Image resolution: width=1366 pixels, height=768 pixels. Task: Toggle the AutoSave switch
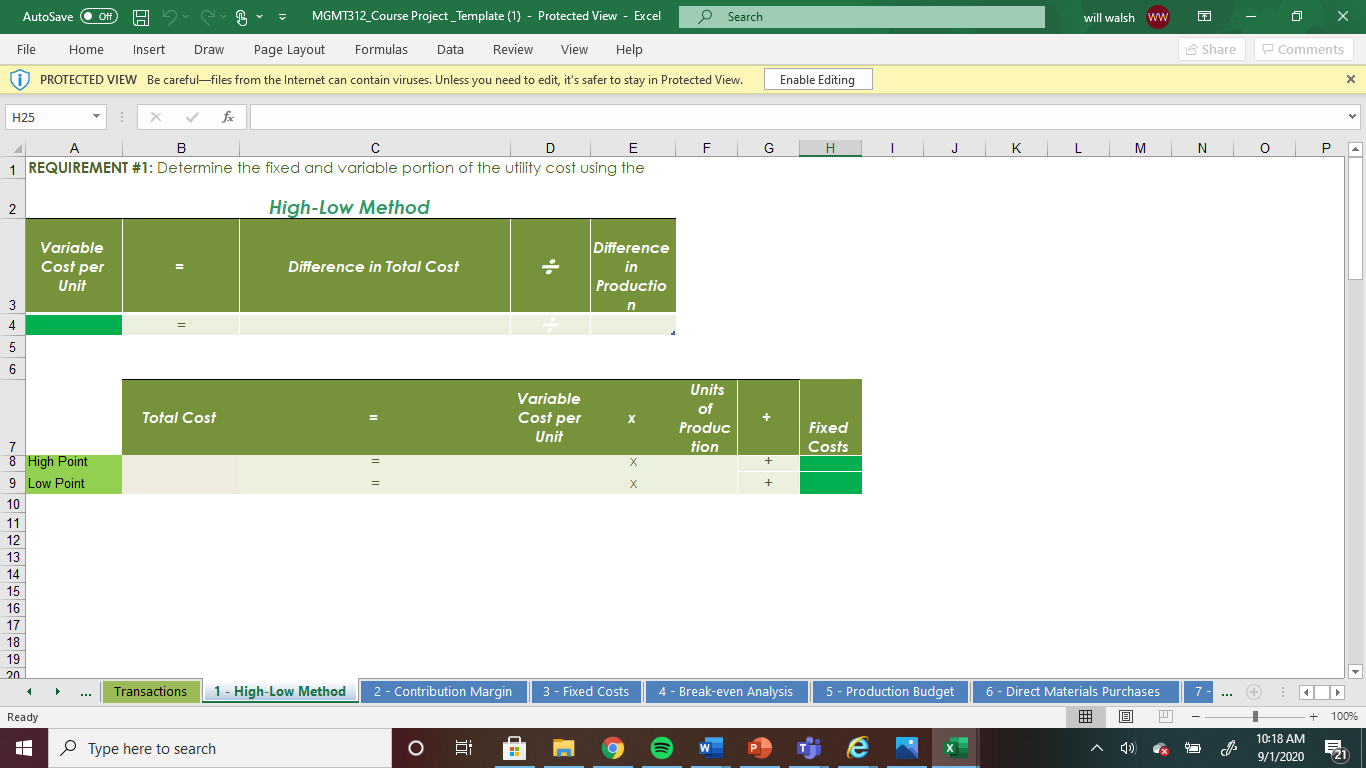click(99, 17)
